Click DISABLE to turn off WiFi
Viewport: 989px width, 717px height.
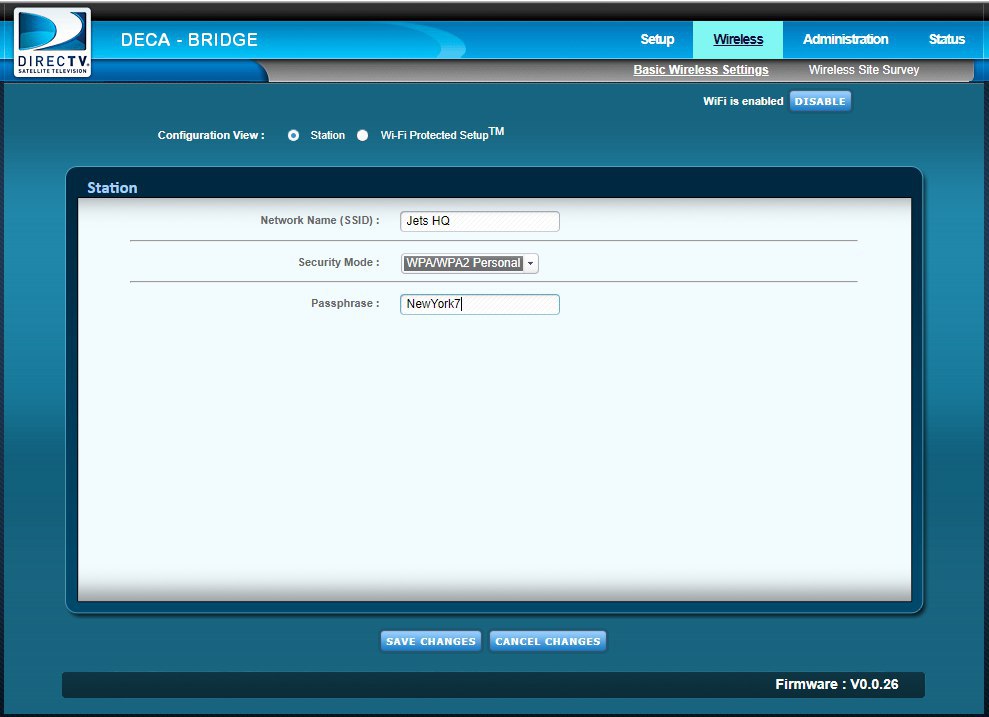point(820,102)
